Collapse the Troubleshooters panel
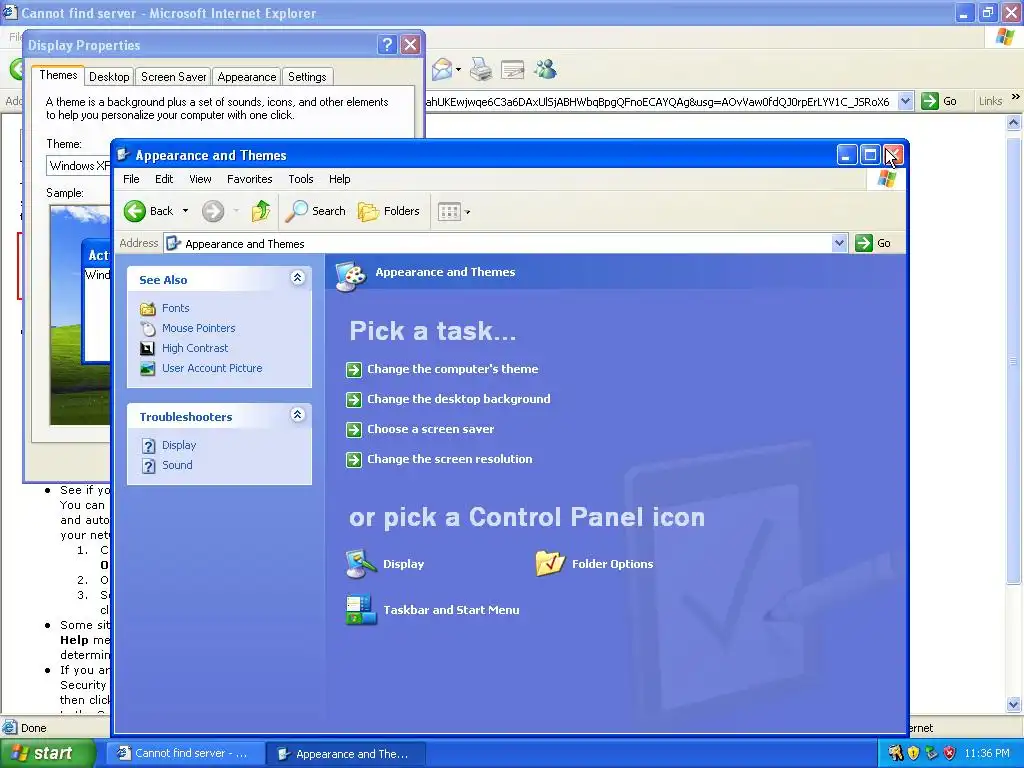1024x768 pixels. coord(297,415)
